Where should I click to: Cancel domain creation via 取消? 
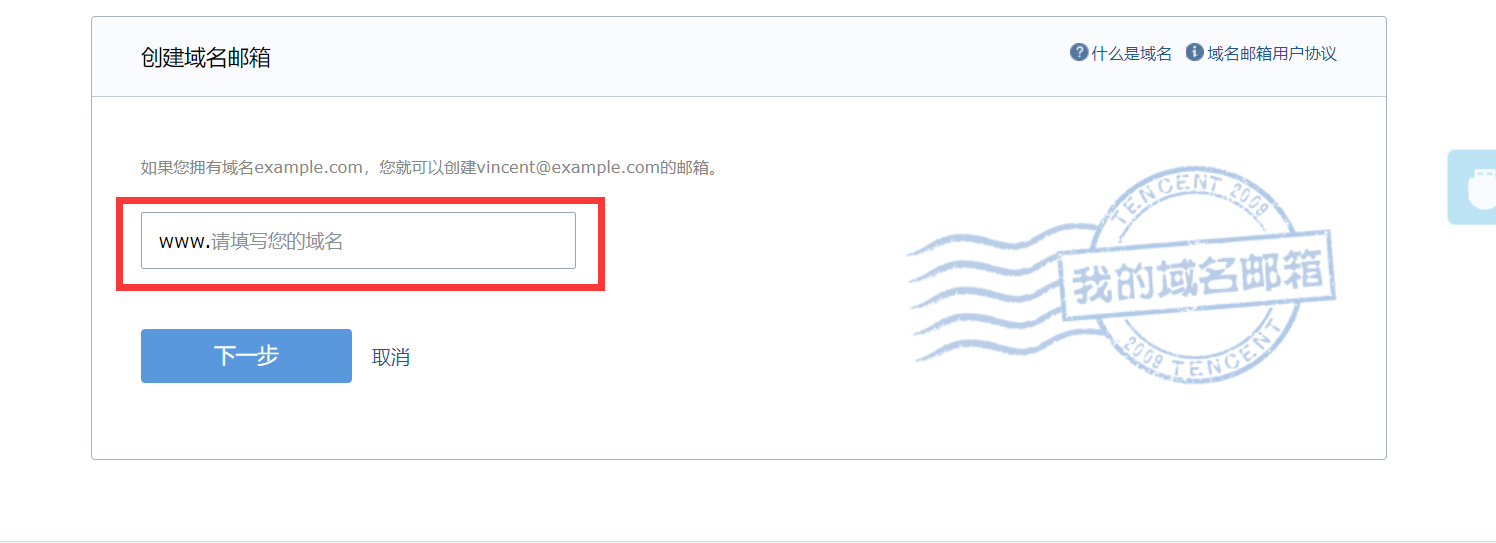pyautogui.click(x=391, y=357)
